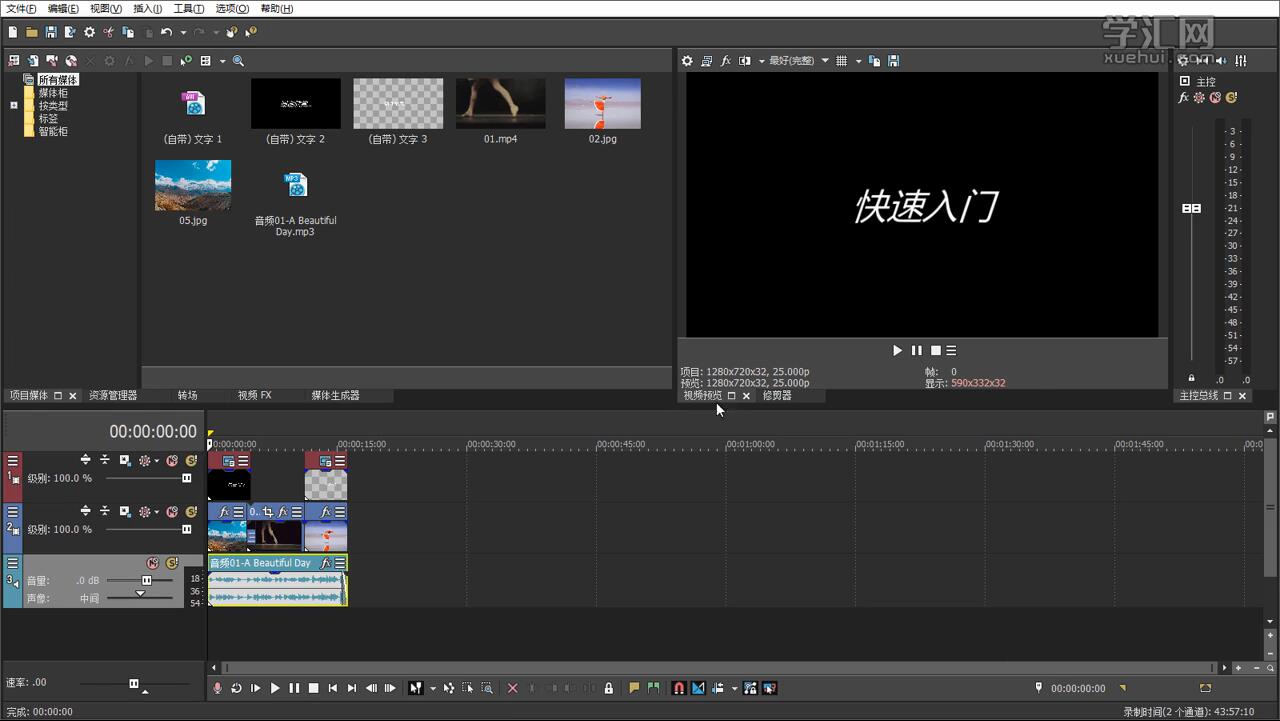Expand the 按类型 tree folder
The width and height of the screenshot is (1280, 721).
(14, 105)
